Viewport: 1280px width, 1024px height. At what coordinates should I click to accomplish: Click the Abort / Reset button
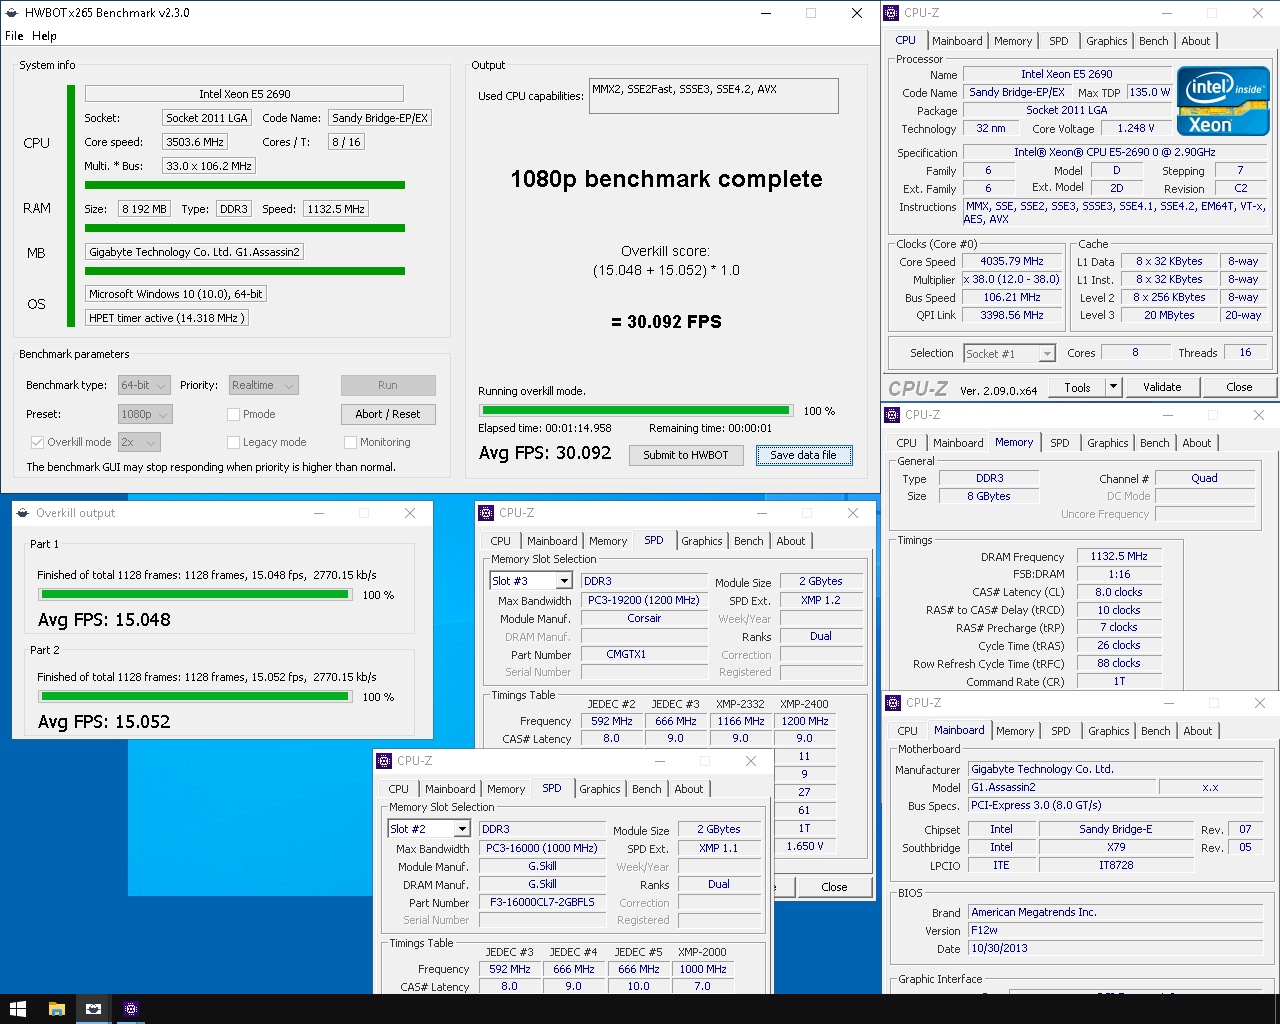tap(388, 414)
